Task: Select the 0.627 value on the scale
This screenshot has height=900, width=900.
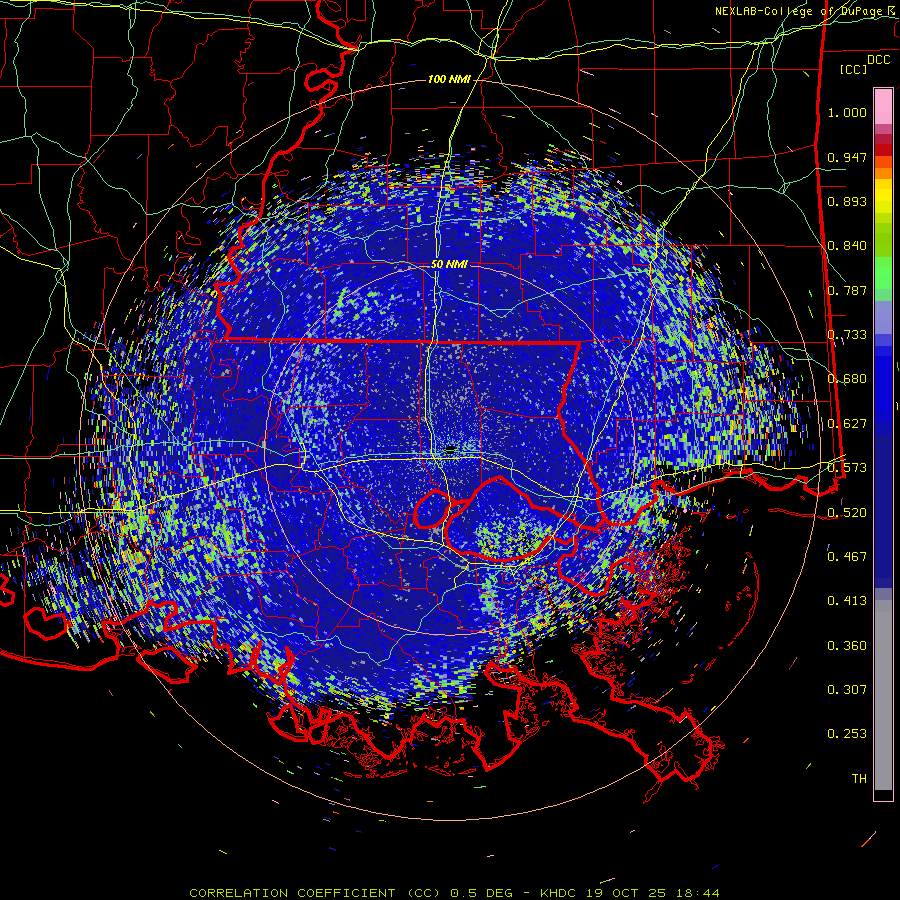Action: (x=847, y=424)
